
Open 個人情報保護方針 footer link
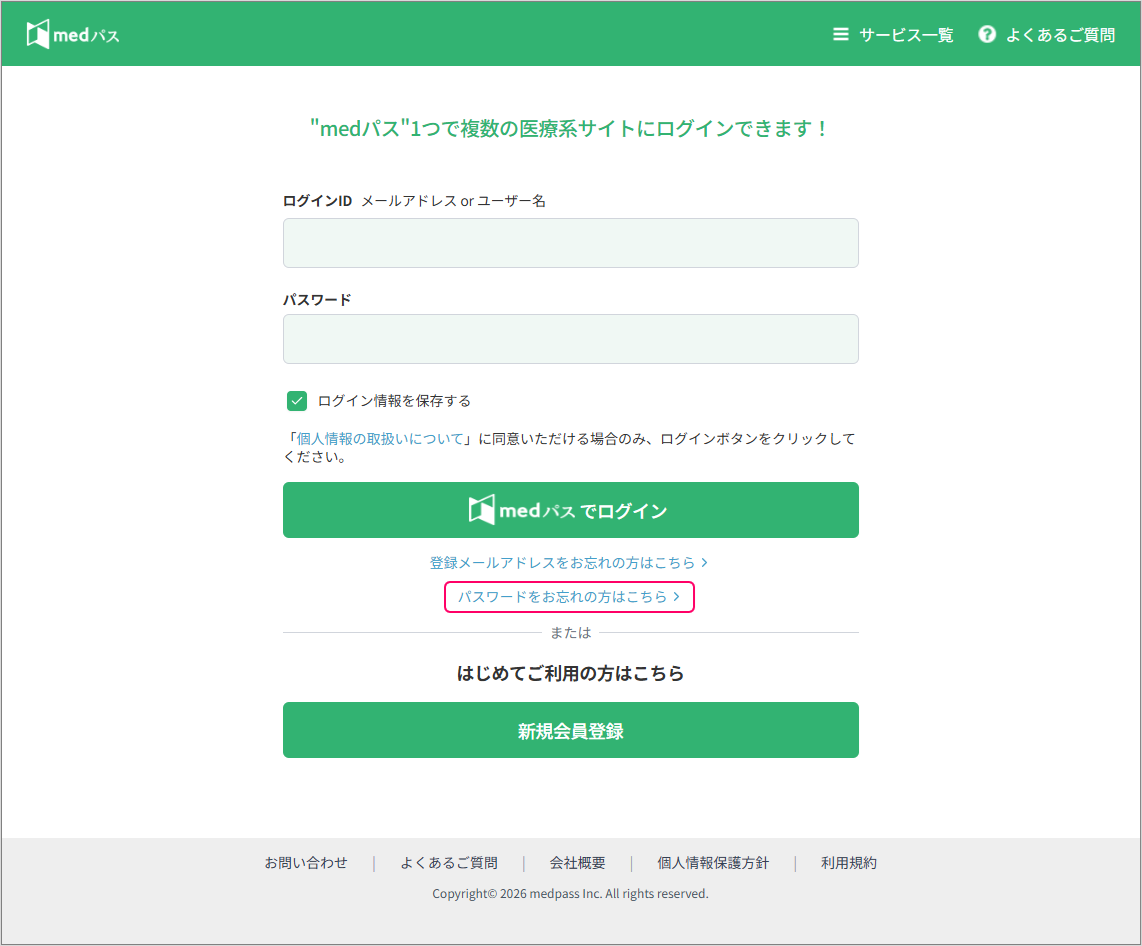(713, 863)
